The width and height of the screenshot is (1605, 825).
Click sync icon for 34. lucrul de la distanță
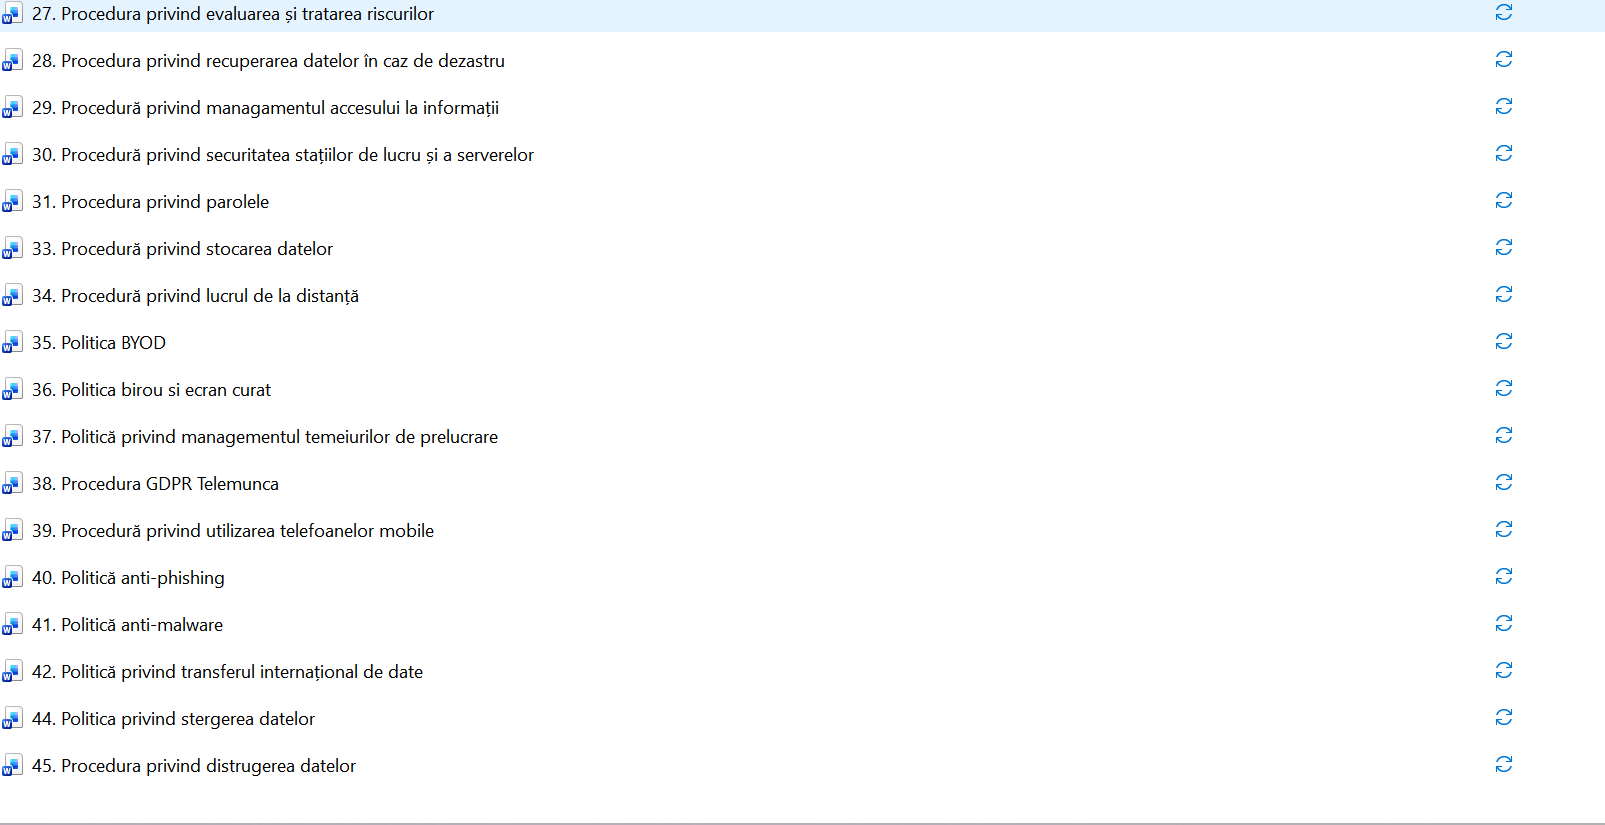point(1503,294)
